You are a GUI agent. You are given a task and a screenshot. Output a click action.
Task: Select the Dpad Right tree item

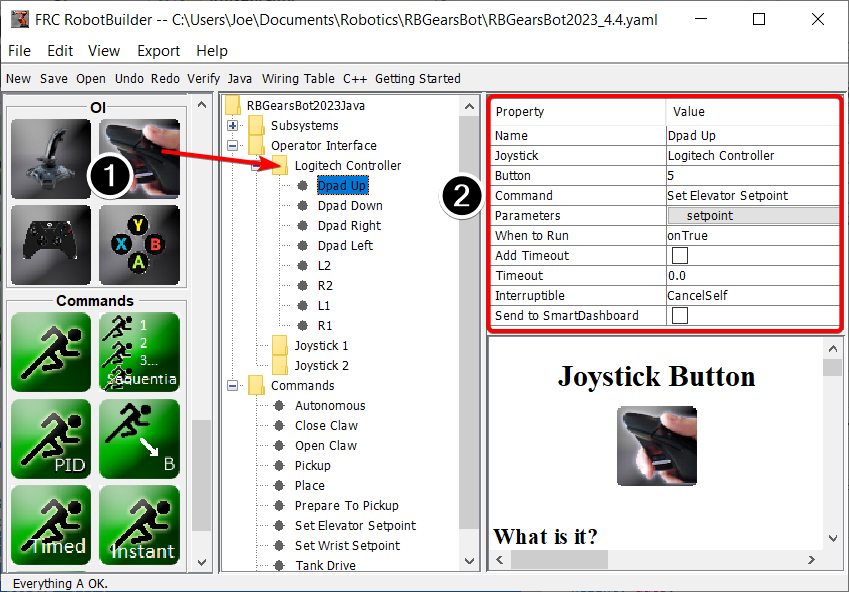(x=349, y=226)
